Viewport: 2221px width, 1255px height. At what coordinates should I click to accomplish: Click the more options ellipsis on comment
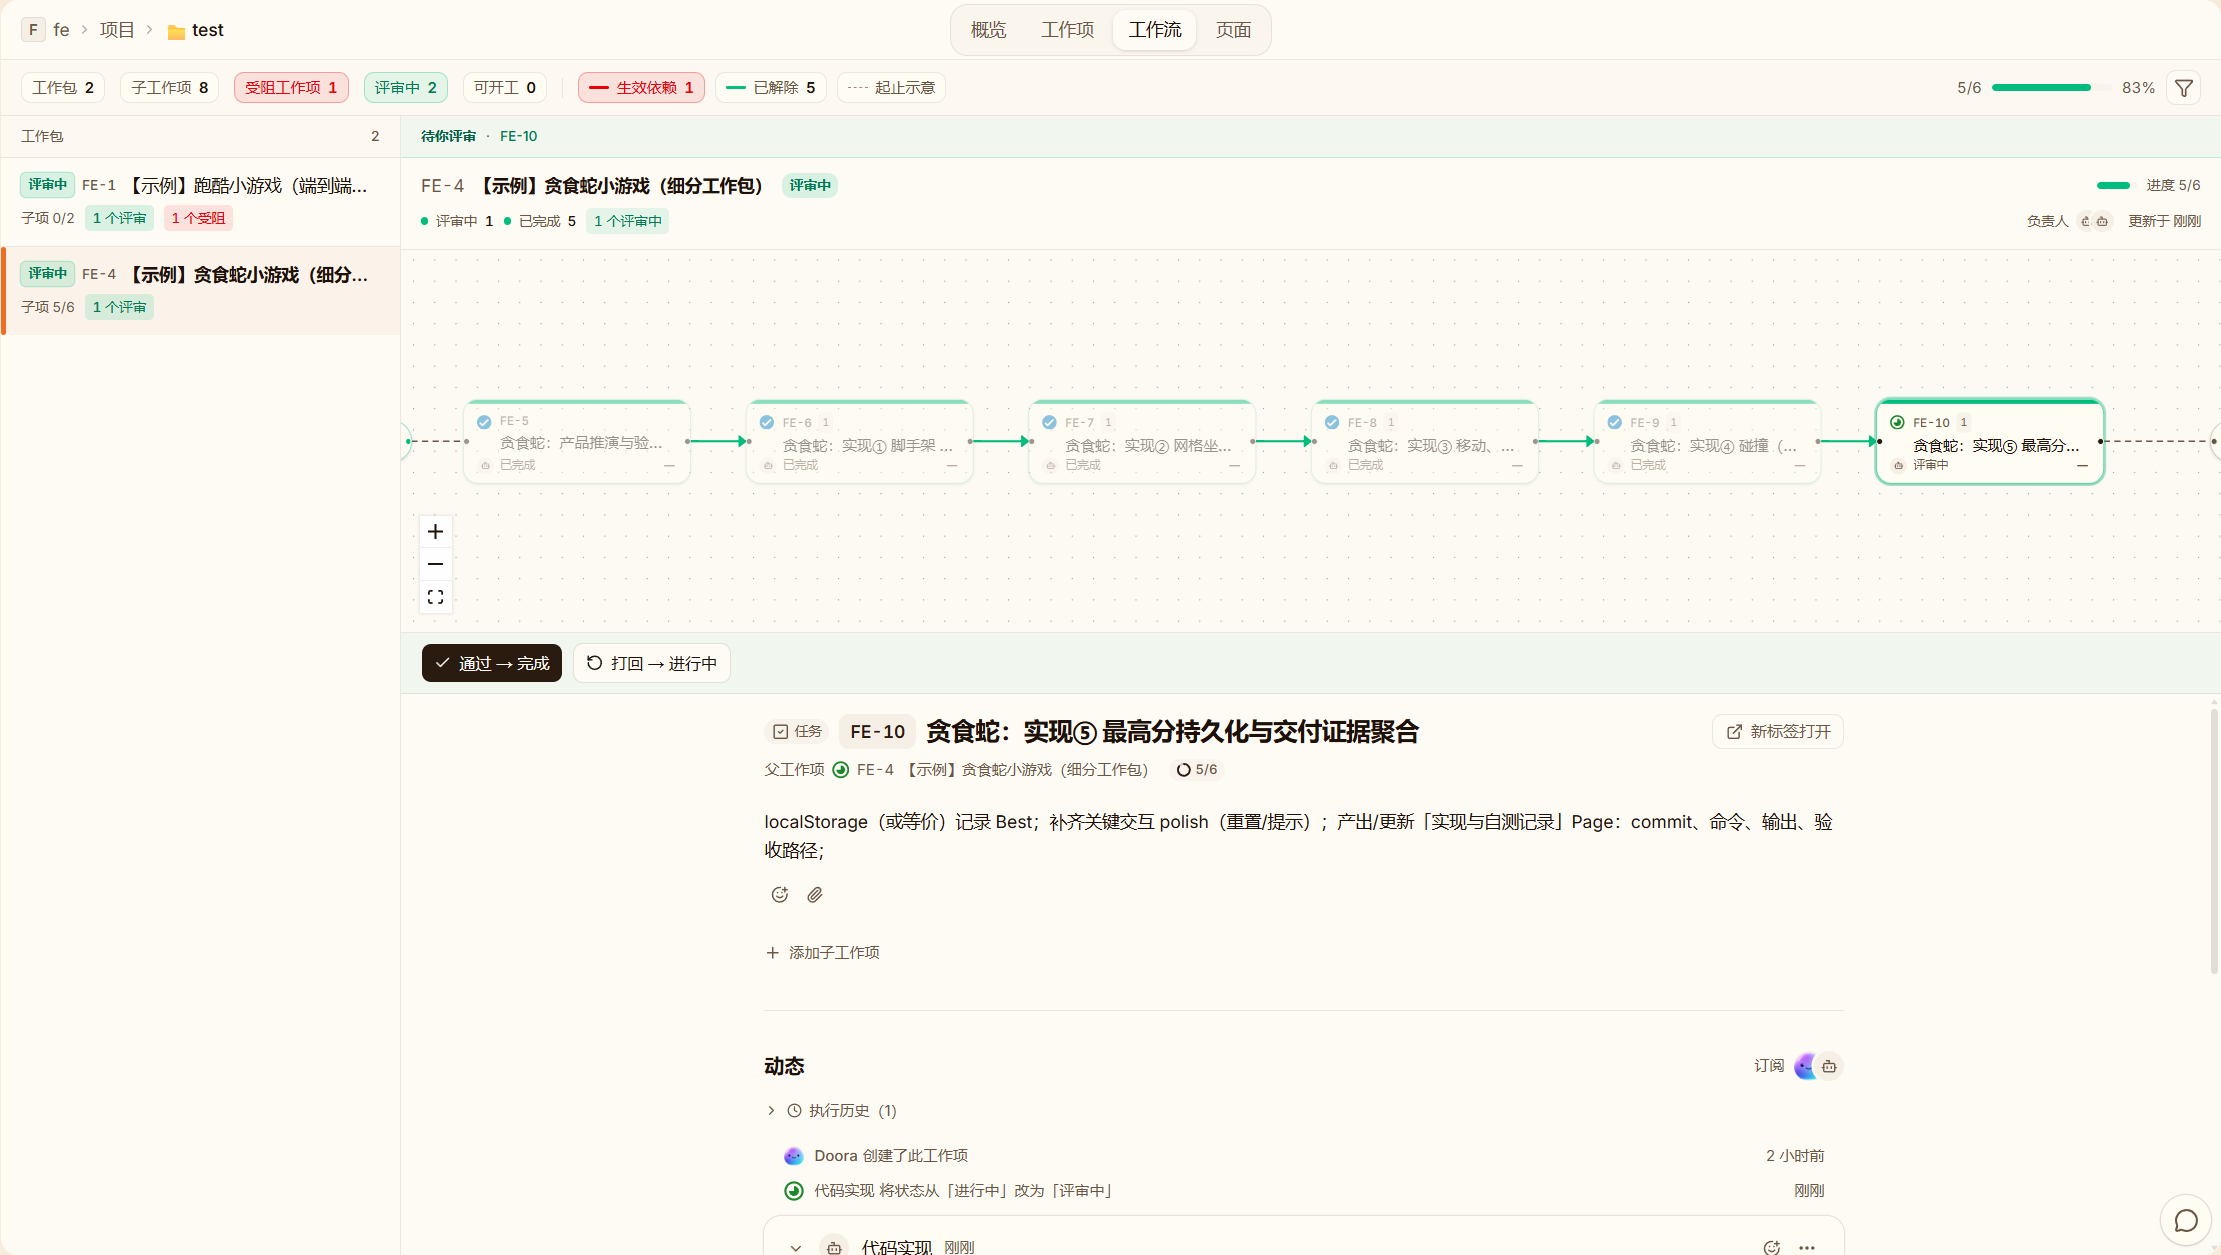click(x=1806, y=1247)
